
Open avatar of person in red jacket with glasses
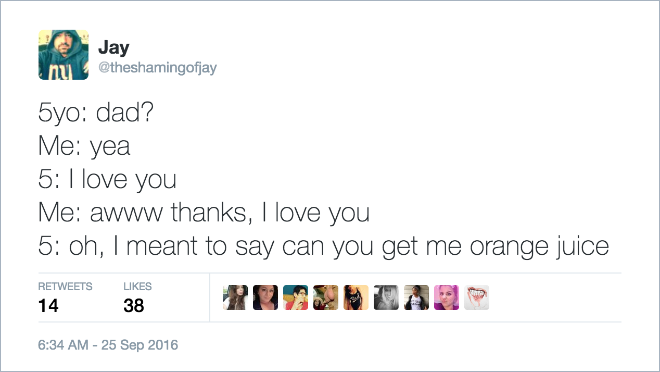click(x=295, y=298)
